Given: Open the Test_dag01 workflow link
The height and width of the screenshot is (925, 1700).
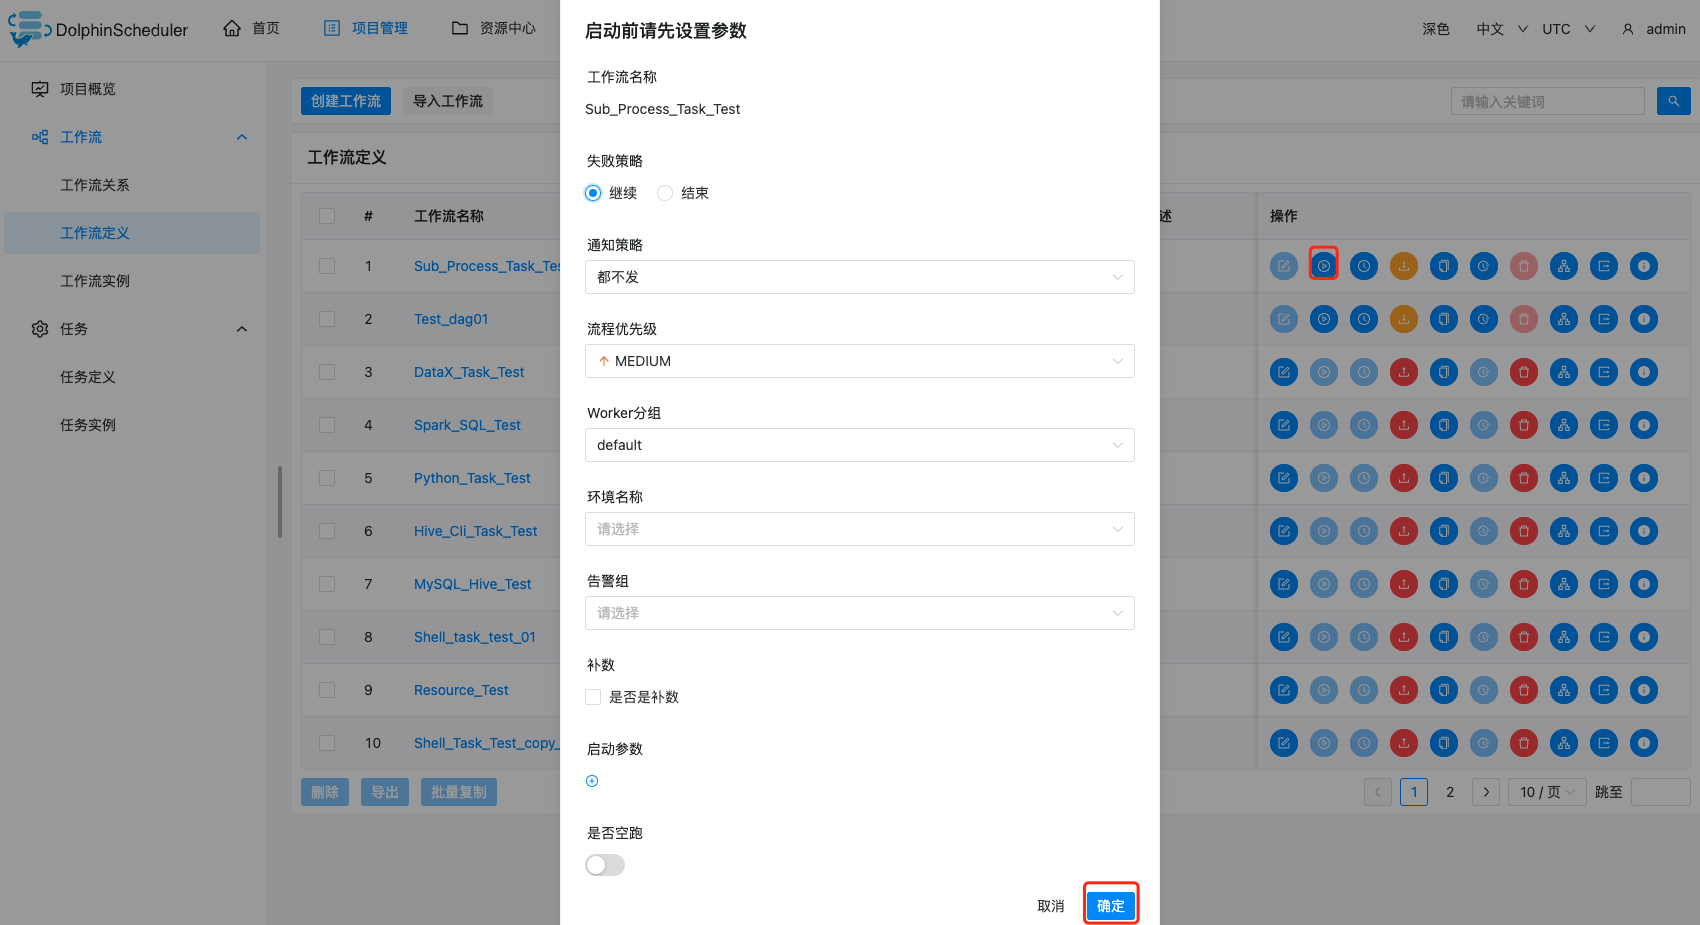Looking at the screenshot, I should coord(451,319).
